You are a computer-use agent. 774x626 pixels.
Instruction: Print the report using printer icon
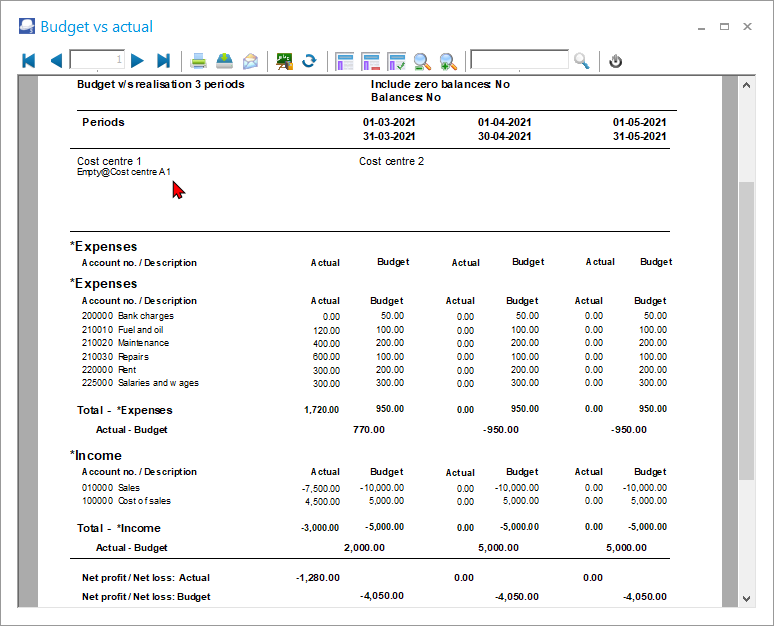tap(199, 61)
